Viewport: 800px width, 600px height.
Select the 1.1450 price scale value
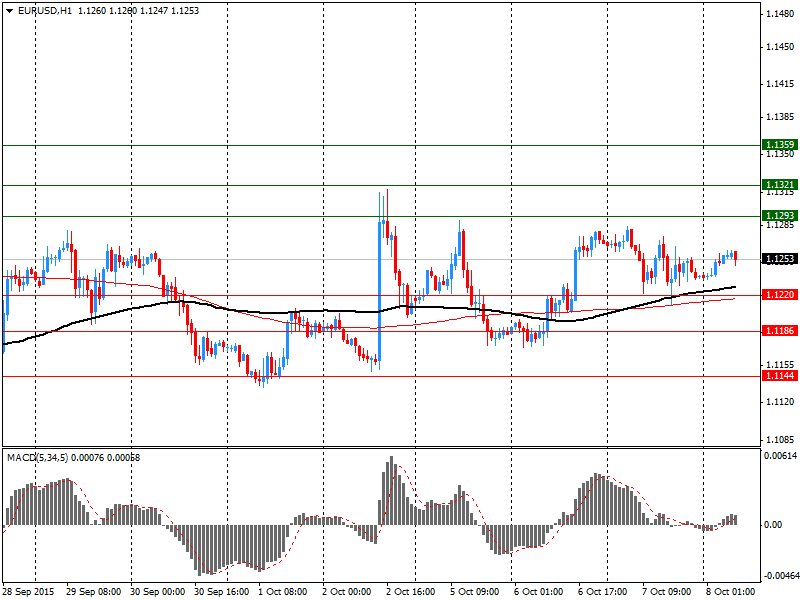tap(780, 47)
